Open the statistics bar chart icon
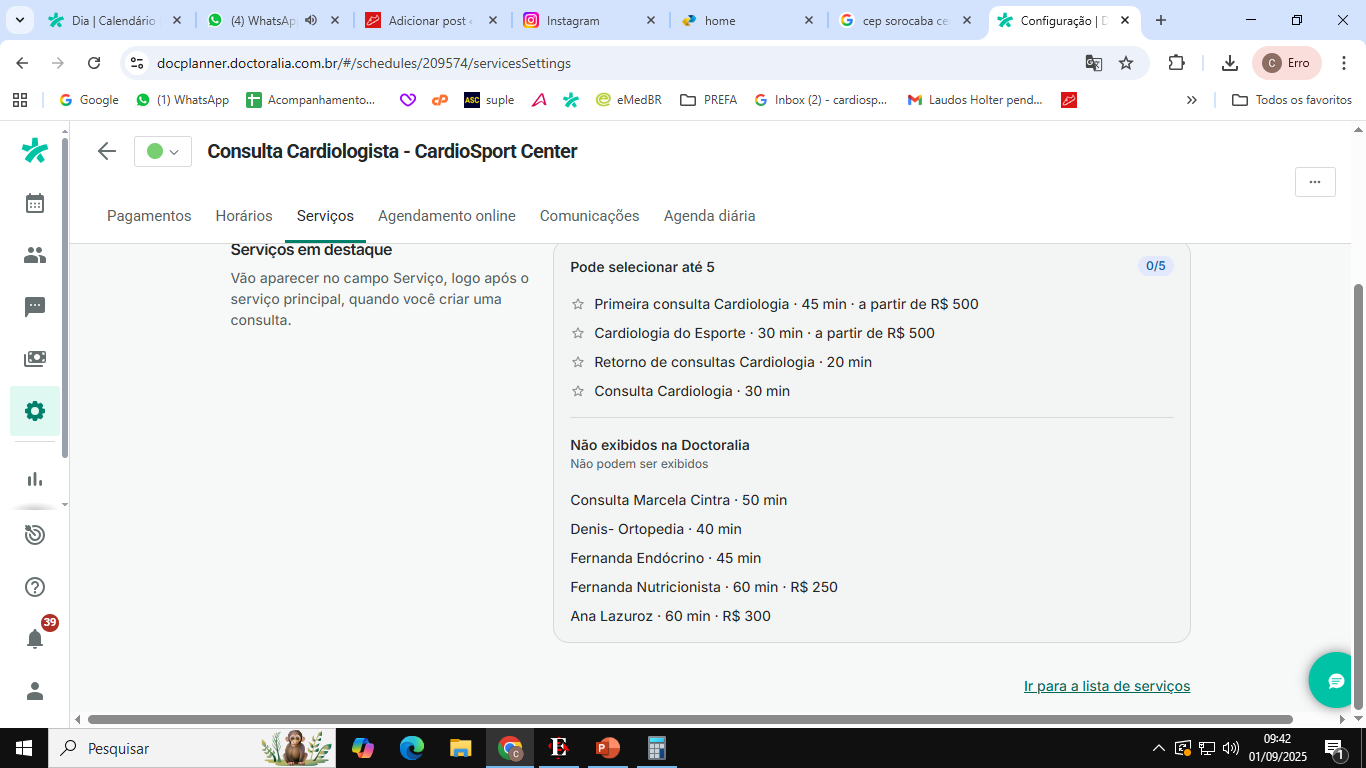Viewport: 1366px width, 768px height. [35, 479]
